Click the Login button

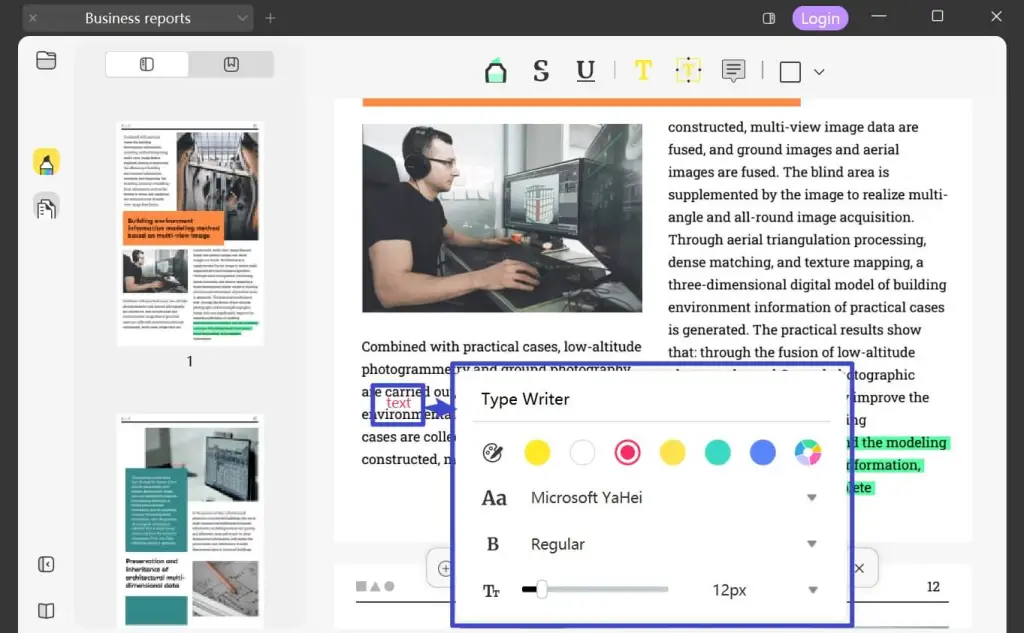click(x=820, y=18)
